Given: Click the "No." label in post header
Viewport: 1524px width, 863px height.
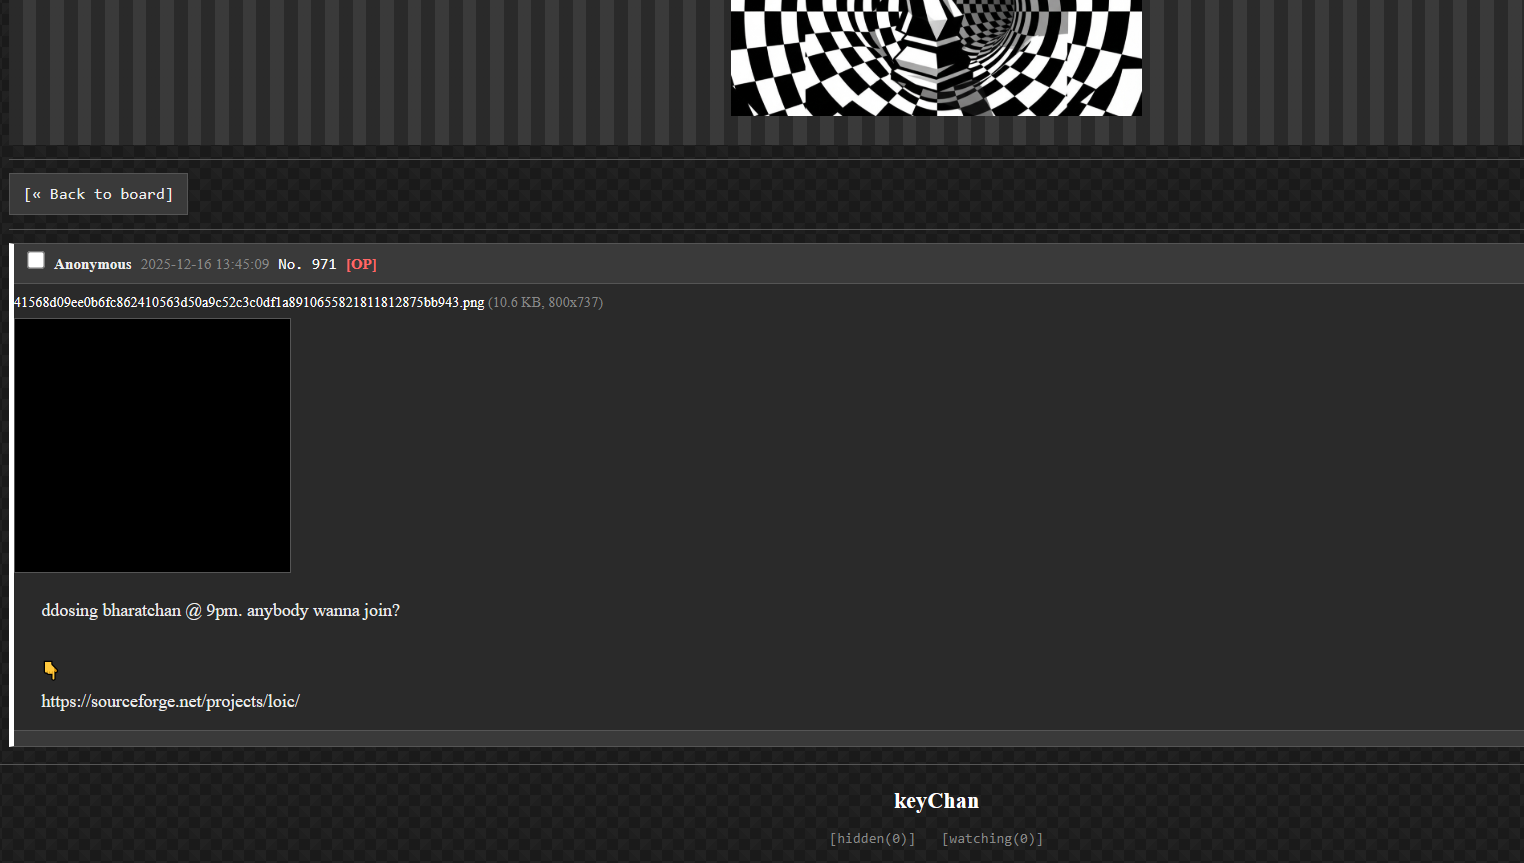Looking at the screenshot, I should pyautogui.click(x=290, y=264).
